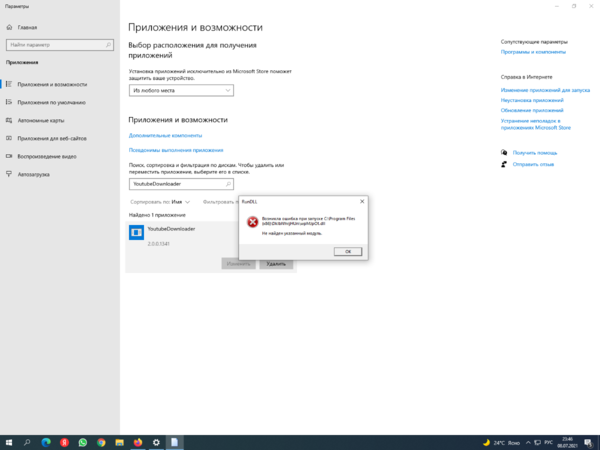The image size is (600, 450).
Task: Open Сортировать по: Имя dropdown
Action: 160,202
